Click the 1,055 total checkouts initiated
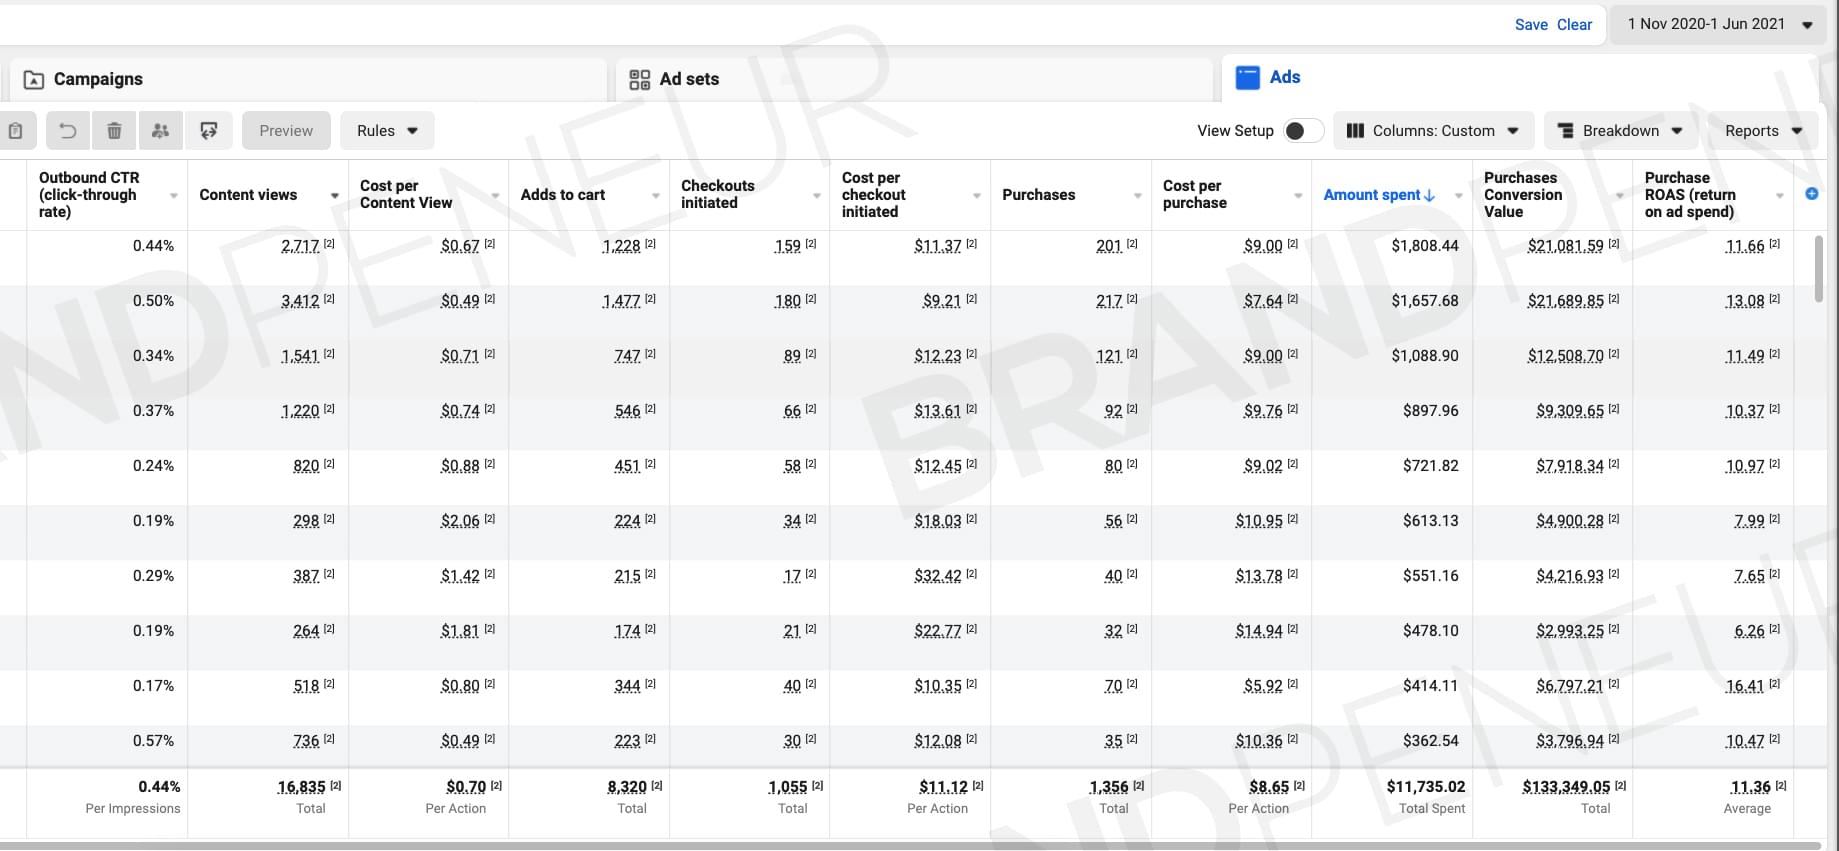The width and height of the screenshot is (1839, 851). click(x=788, y=787)
